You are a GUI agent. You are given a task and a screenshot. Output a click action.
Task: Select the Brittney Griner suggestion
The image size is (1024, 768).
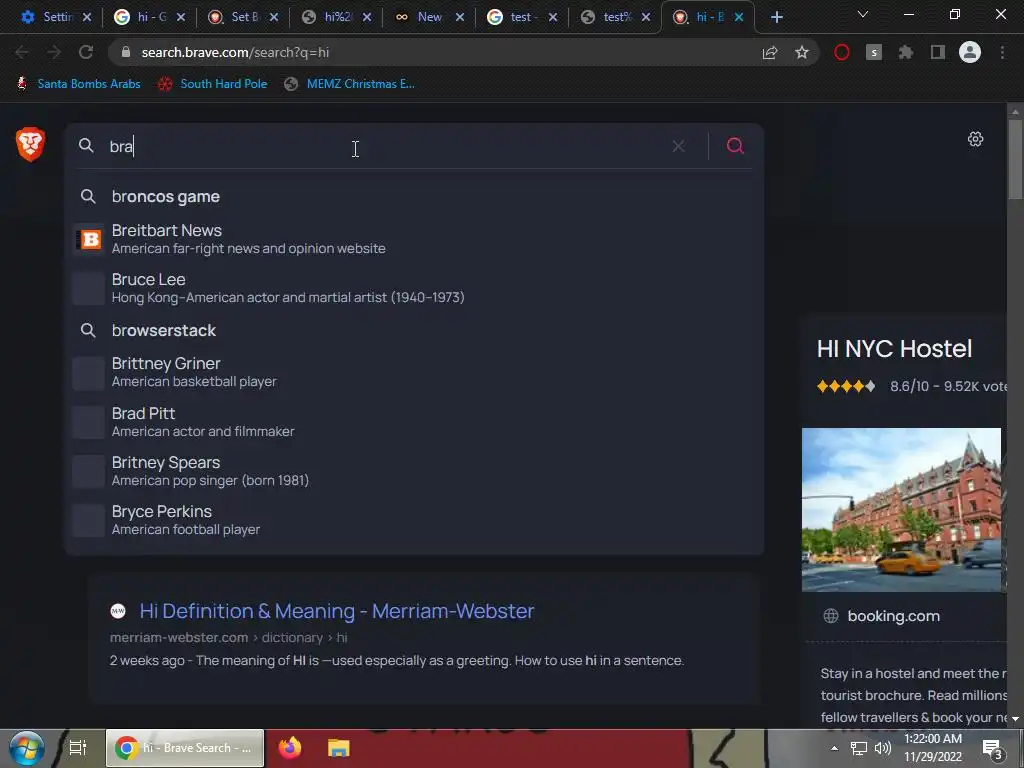[x=414, y=372]
